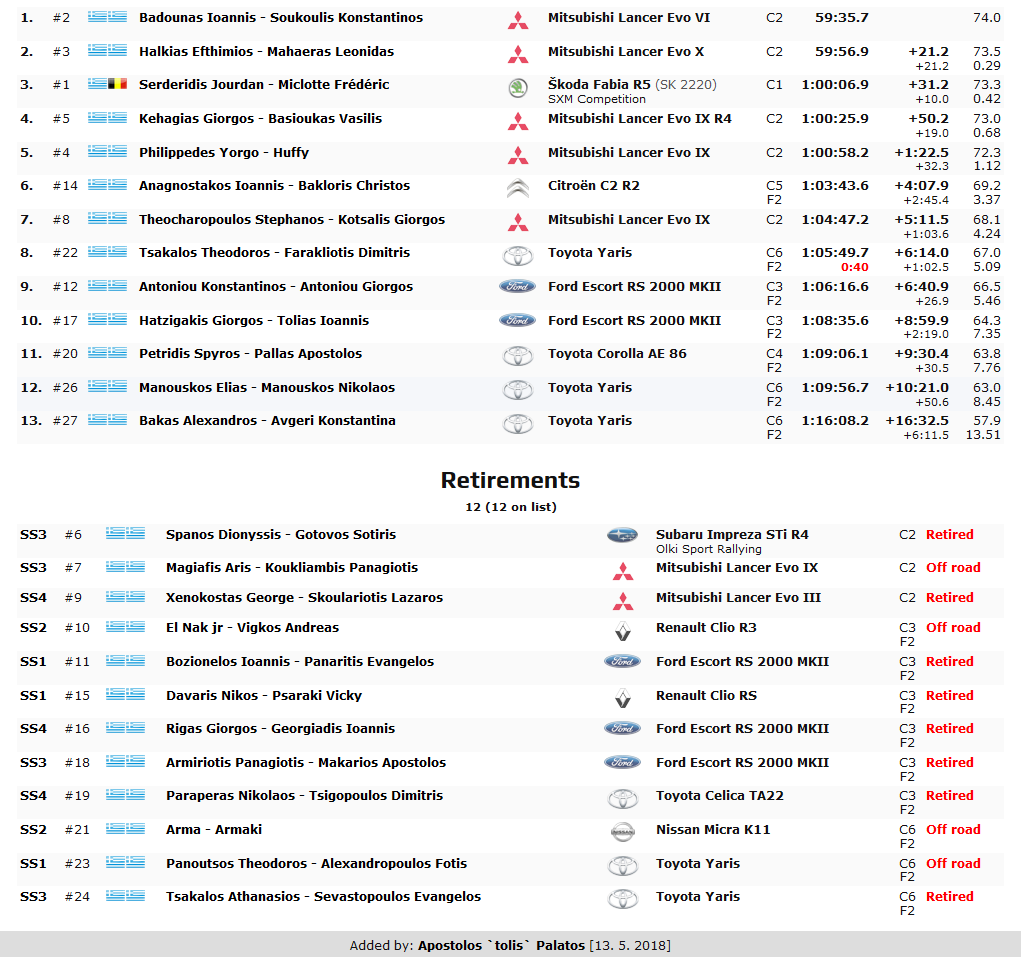Open Halkias Efthimios - Mahaeras Leonidas crew
The height and width of the screenshot is (957, 1021).
tap(266, 51)
